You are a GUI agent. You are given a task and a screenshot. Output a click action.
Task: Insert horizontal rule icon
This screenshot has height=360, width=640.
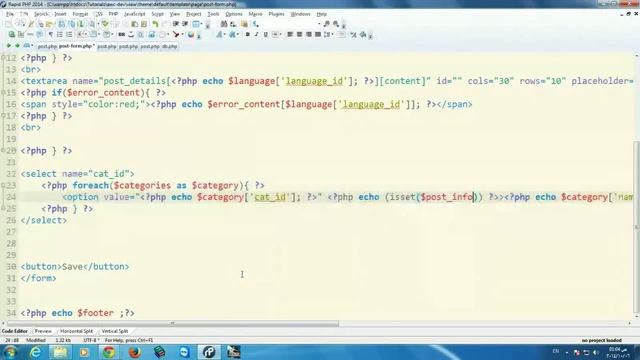[30, 34]
